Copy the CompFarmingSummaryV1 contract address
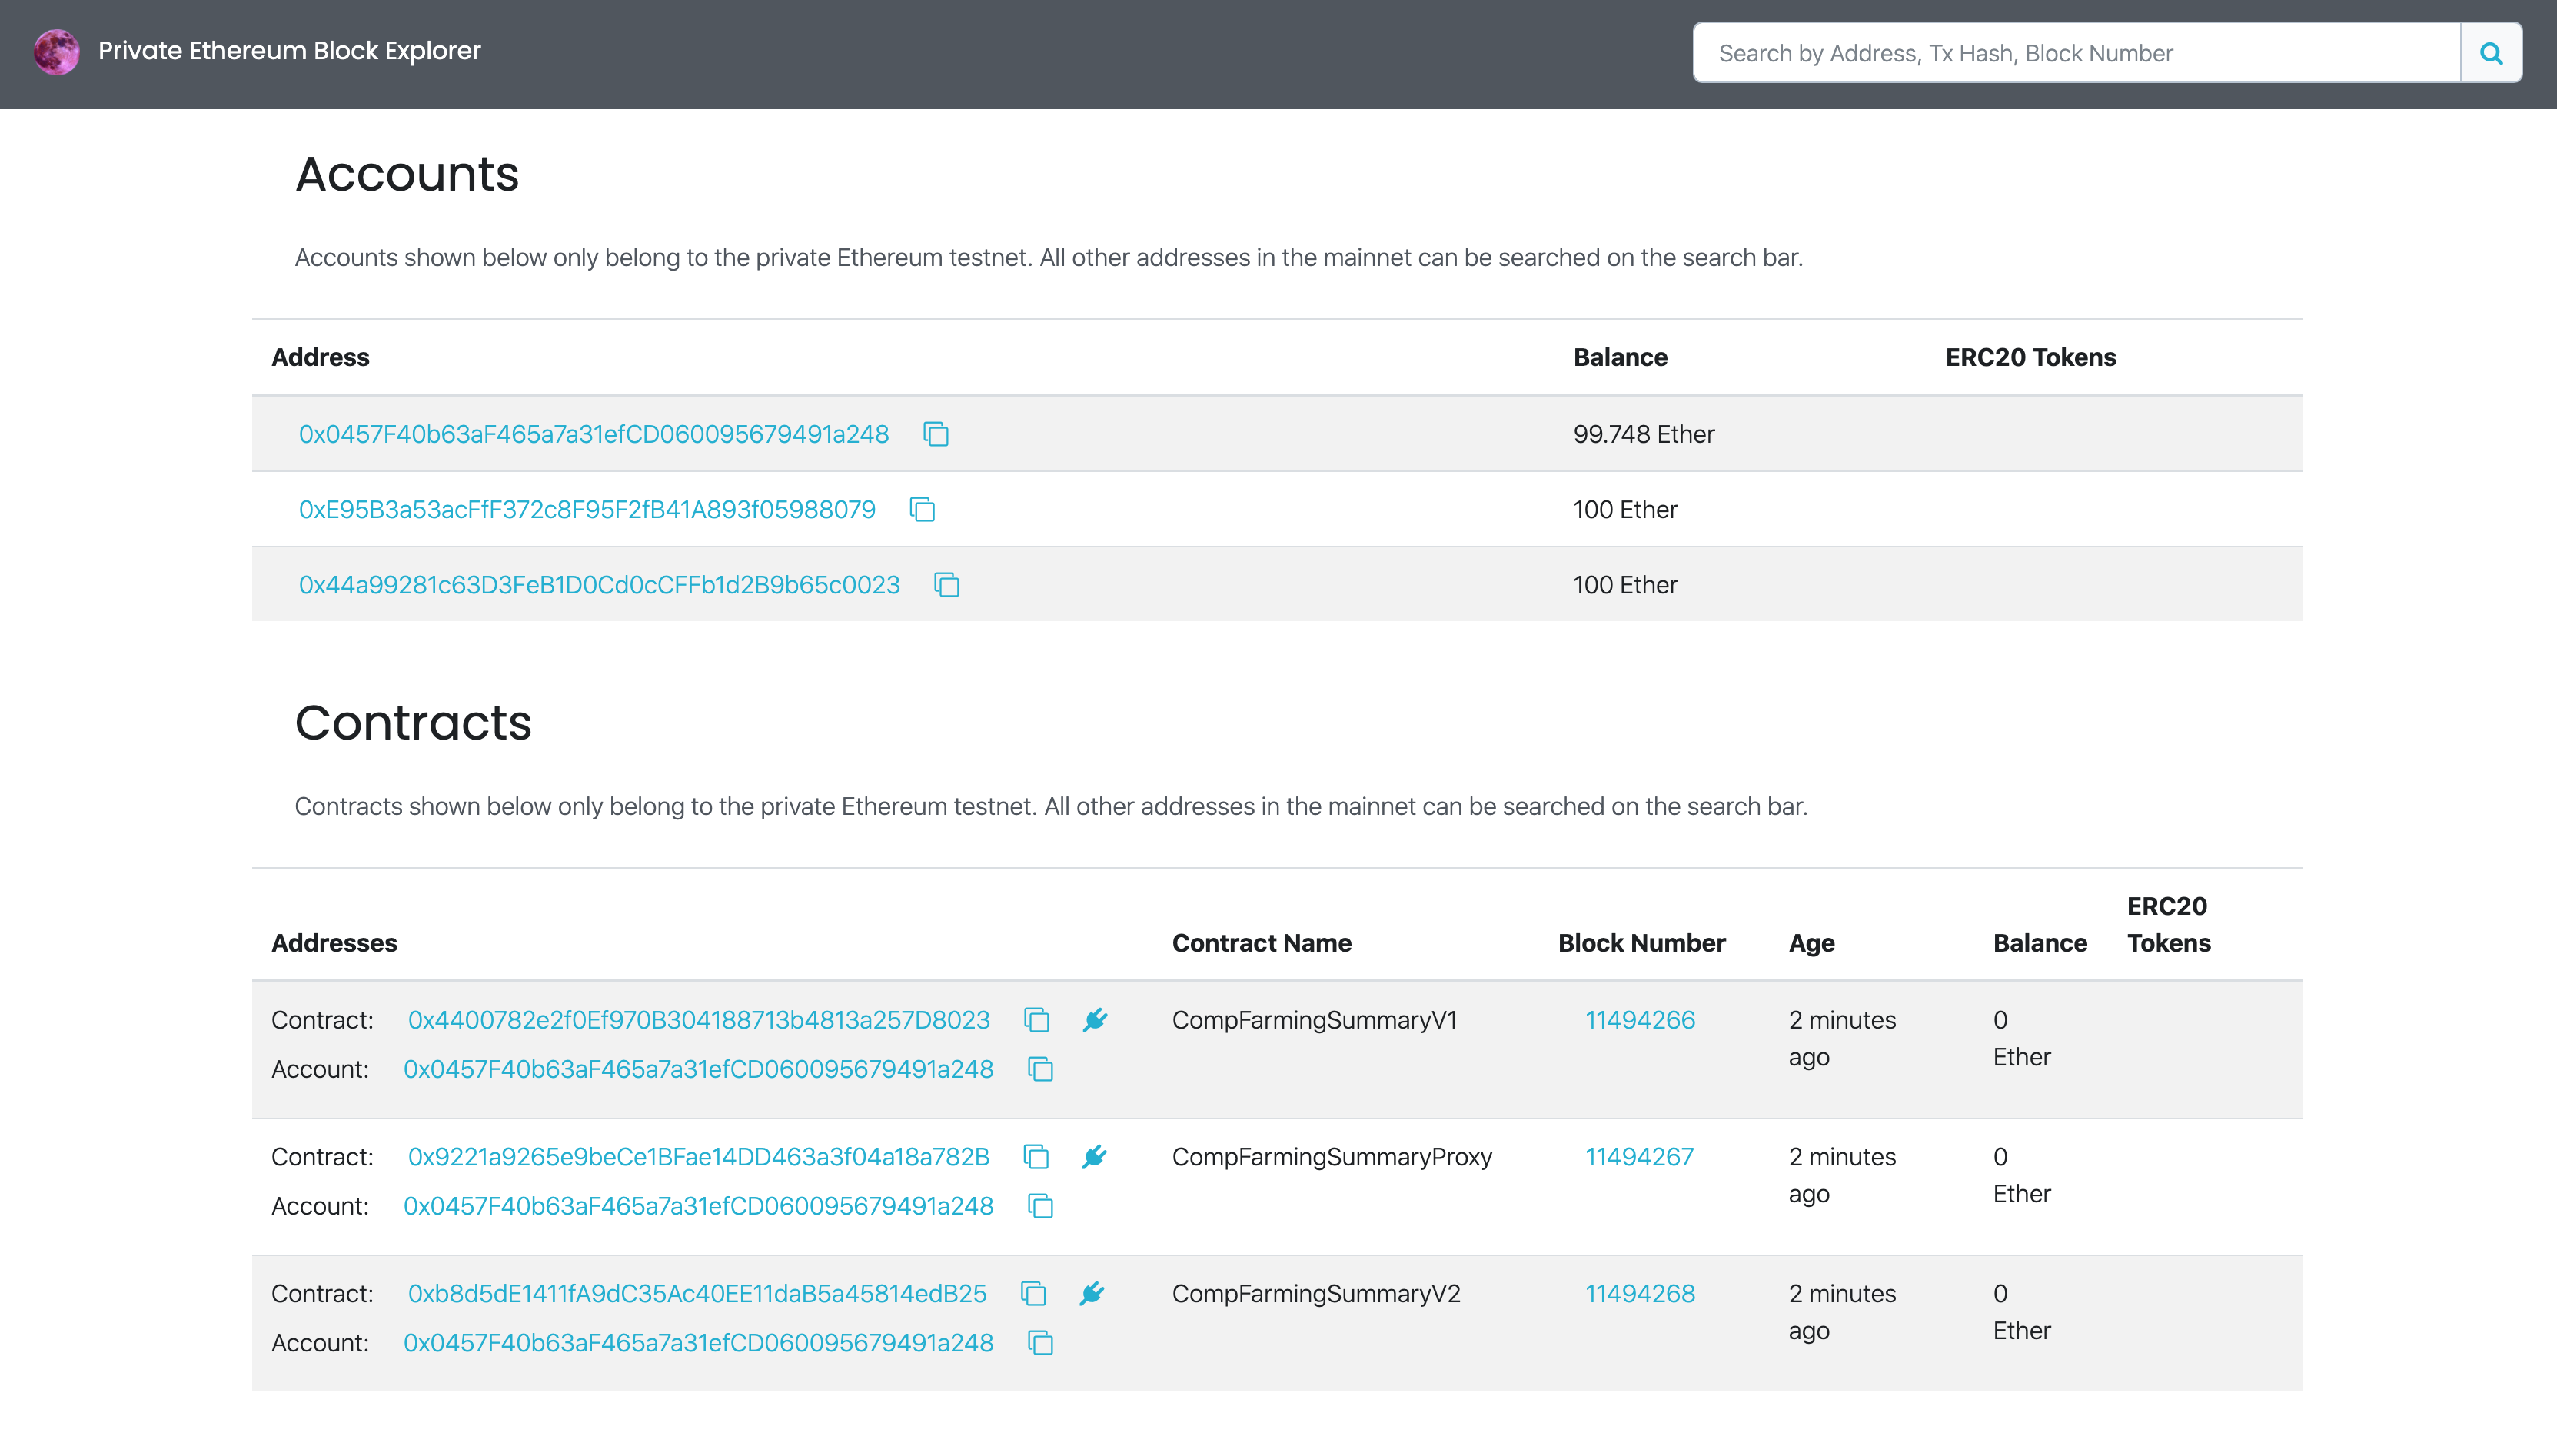The height and width of the screenshot is (1456, 2557). (x=1036, y=1020)
